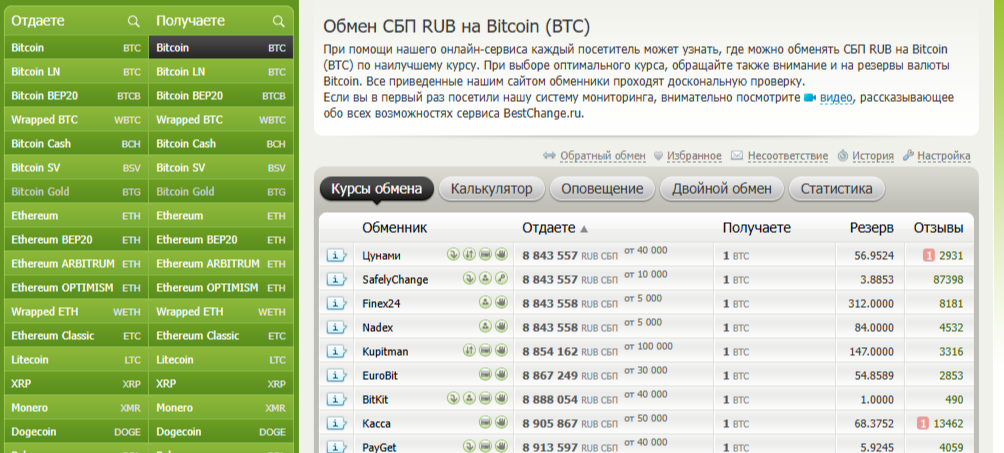1004x453 pixels.
Task: Select Ethereum ARBITRUM in the Получаете list
Action: (221, 264)
